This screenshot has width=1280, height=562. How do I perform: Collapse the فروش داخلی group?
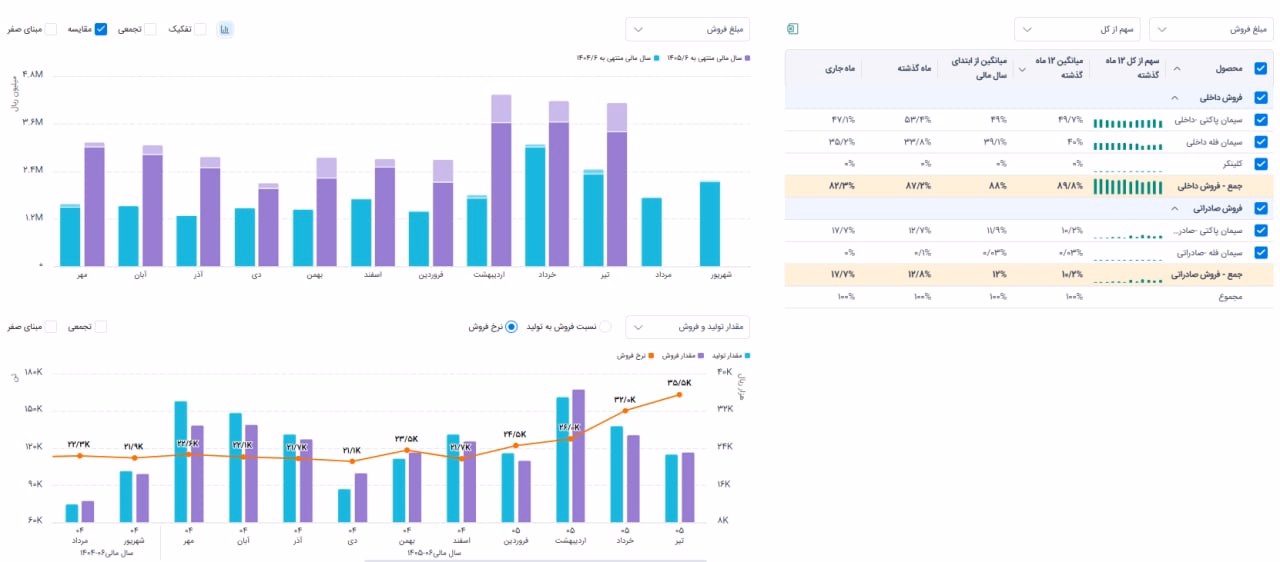(x=1176, y=98)
